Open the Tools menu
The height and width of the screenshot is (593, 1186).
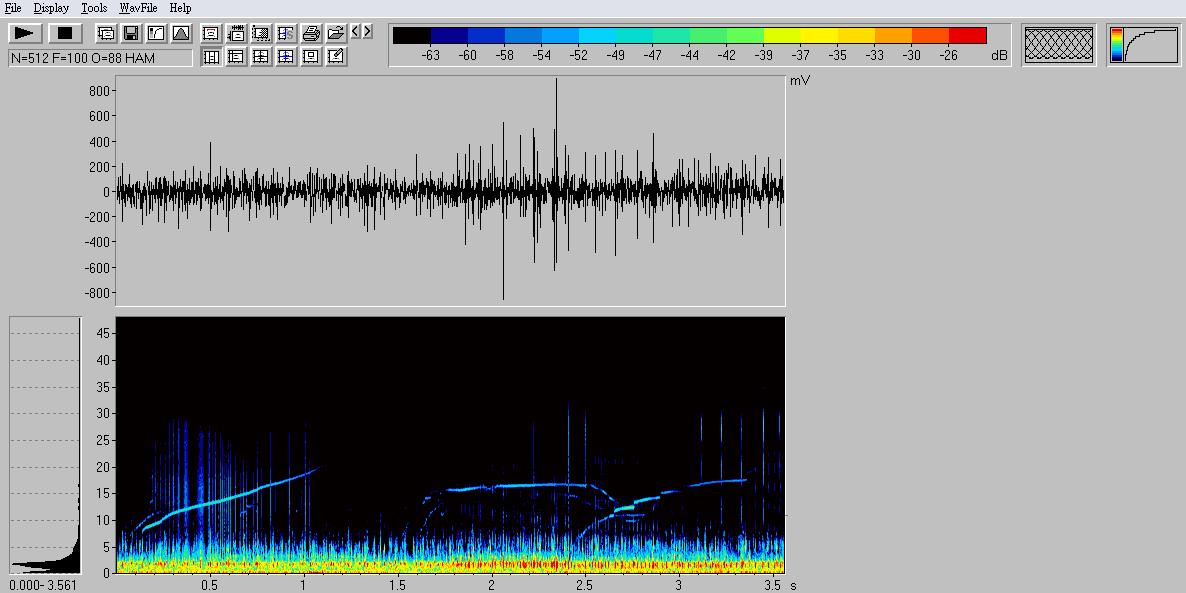point(94,8)
